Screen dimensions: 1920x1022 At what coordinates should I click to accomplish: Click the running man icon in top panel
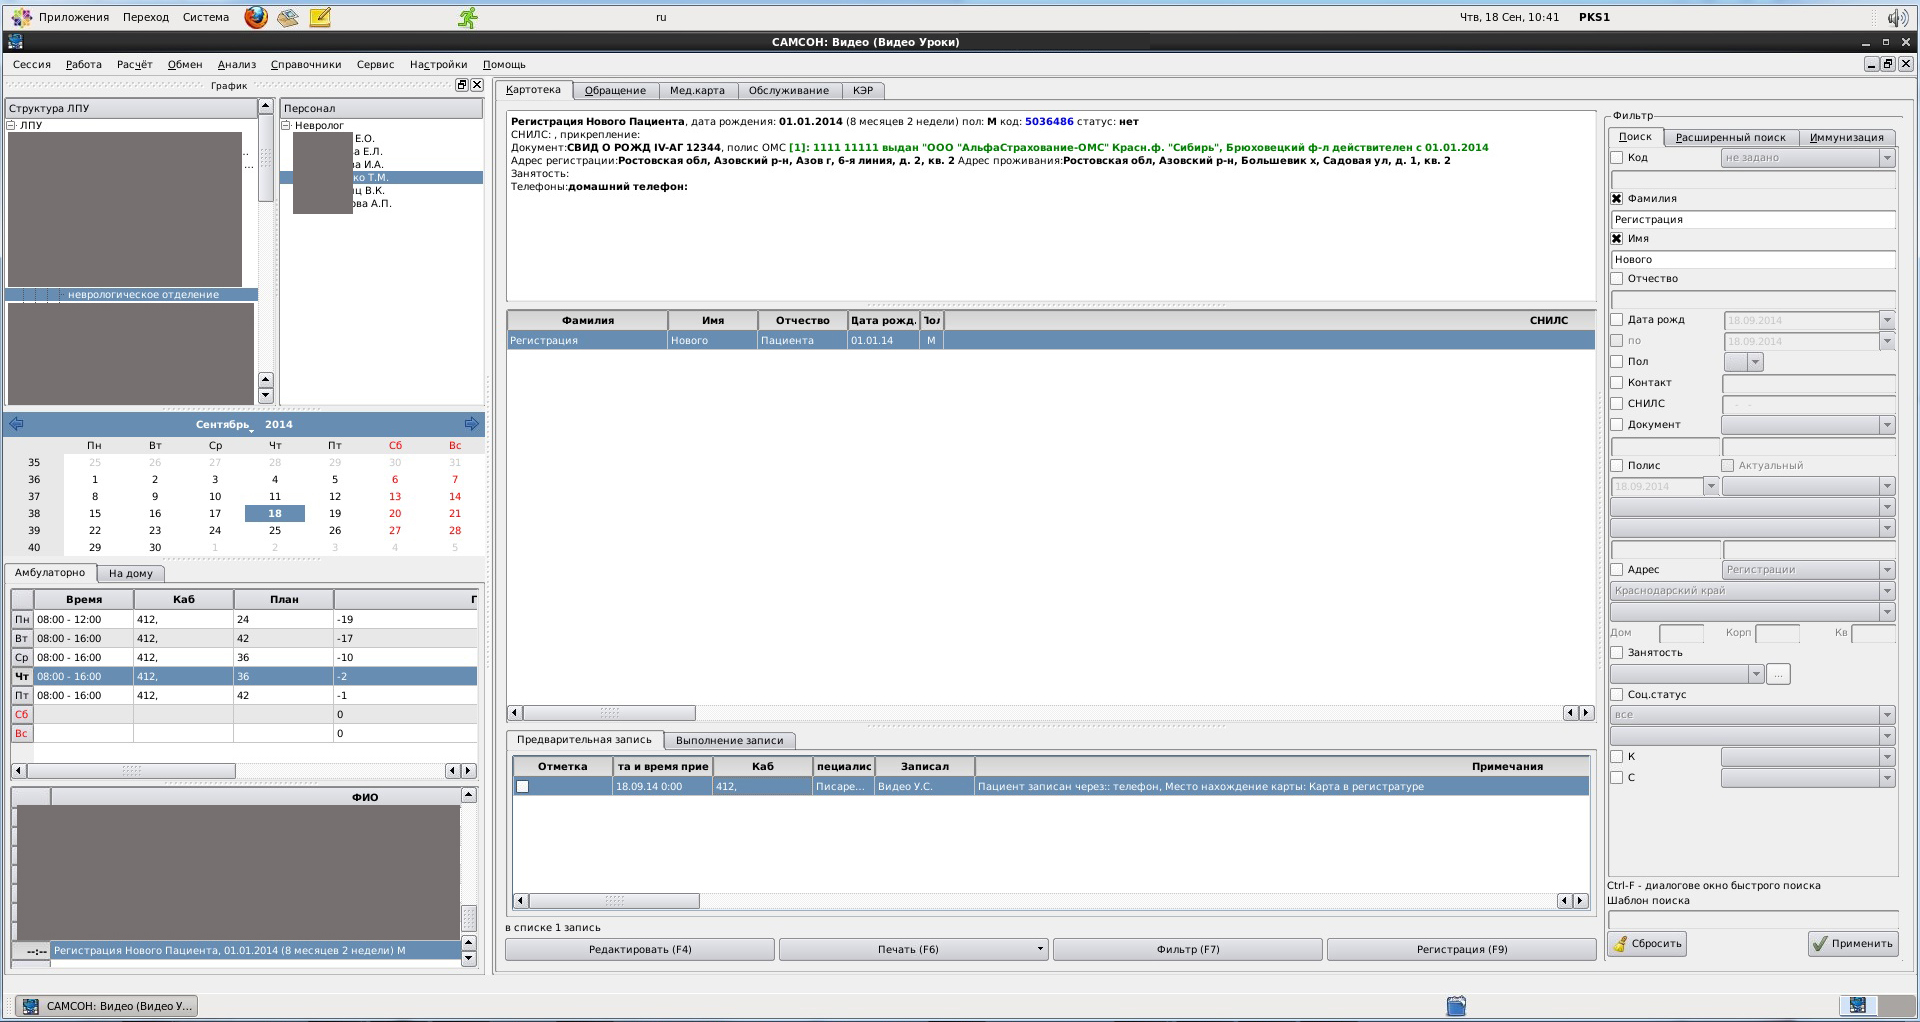click(x=468, y=17)
